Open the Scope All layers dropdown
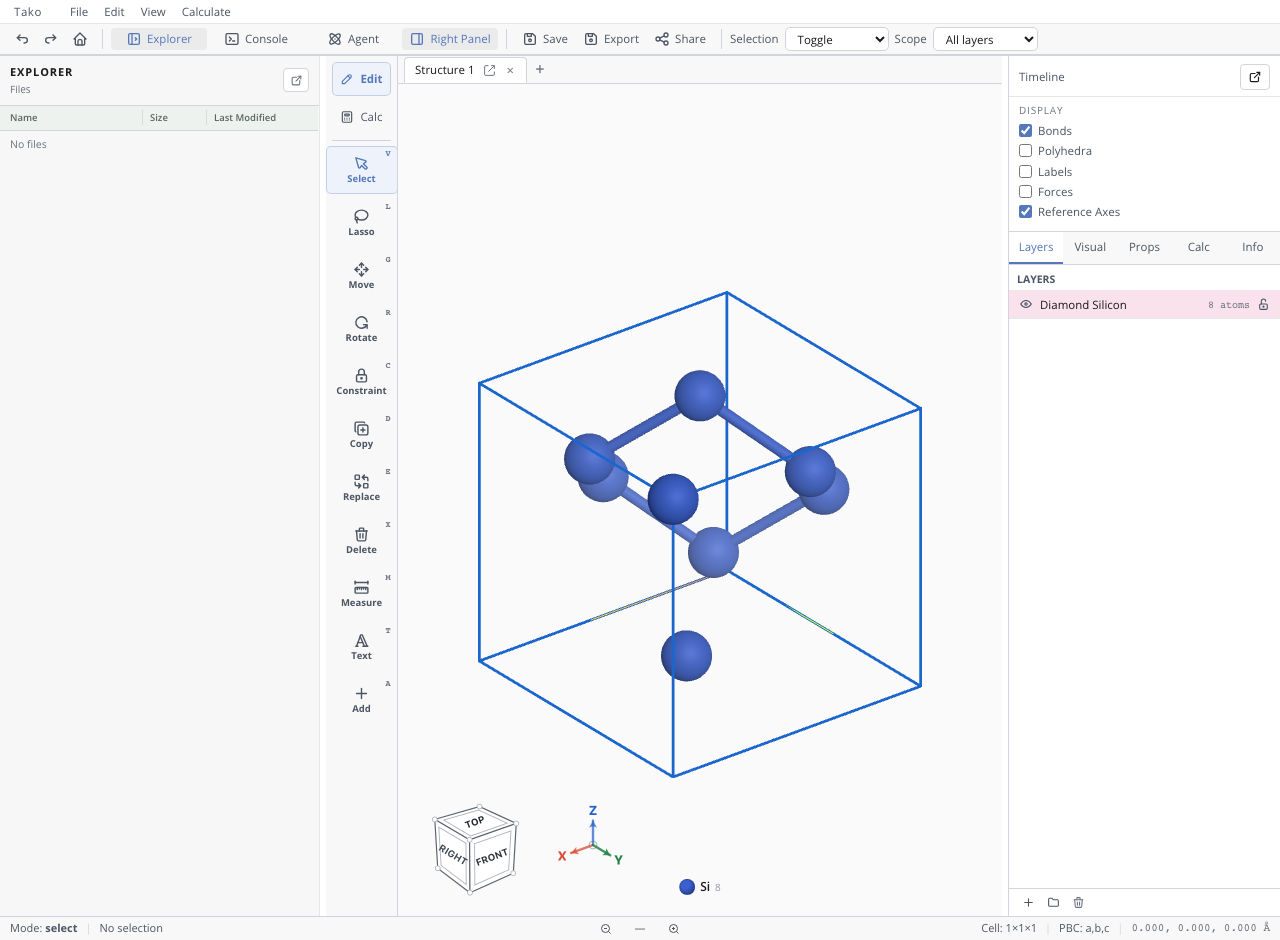Screen dimensions: 1280x940 [x=985, y=39]
